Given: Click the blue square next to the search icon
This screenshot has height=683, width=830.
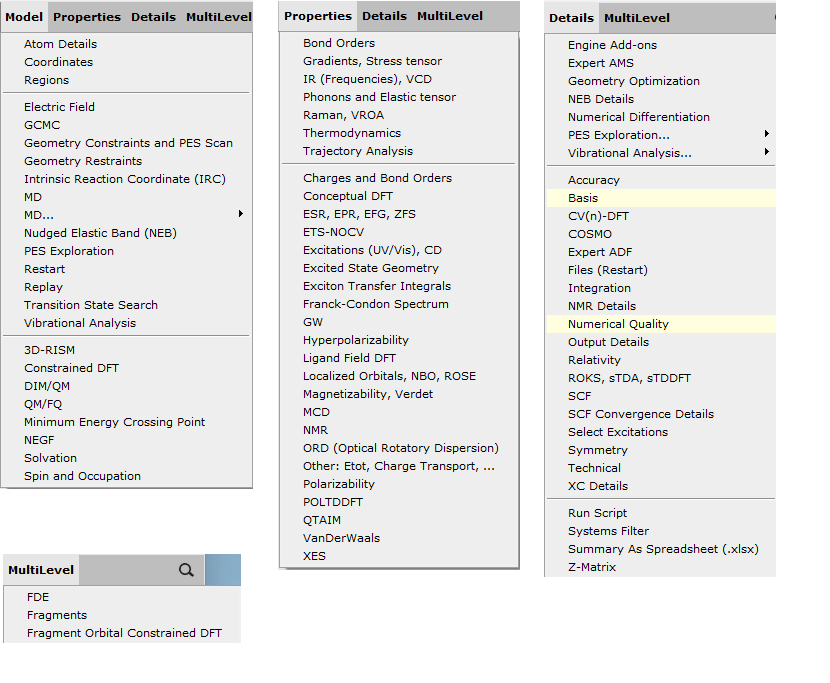Looking at the screenshot, I should tap(222, 569).
